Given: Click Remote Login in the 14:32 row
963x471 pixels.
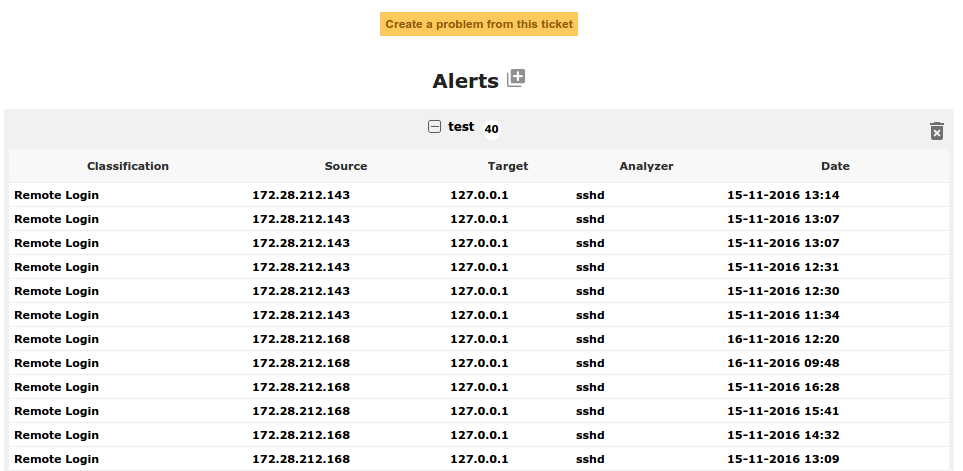Looking at the screenshot, I should tap(57, 435).
